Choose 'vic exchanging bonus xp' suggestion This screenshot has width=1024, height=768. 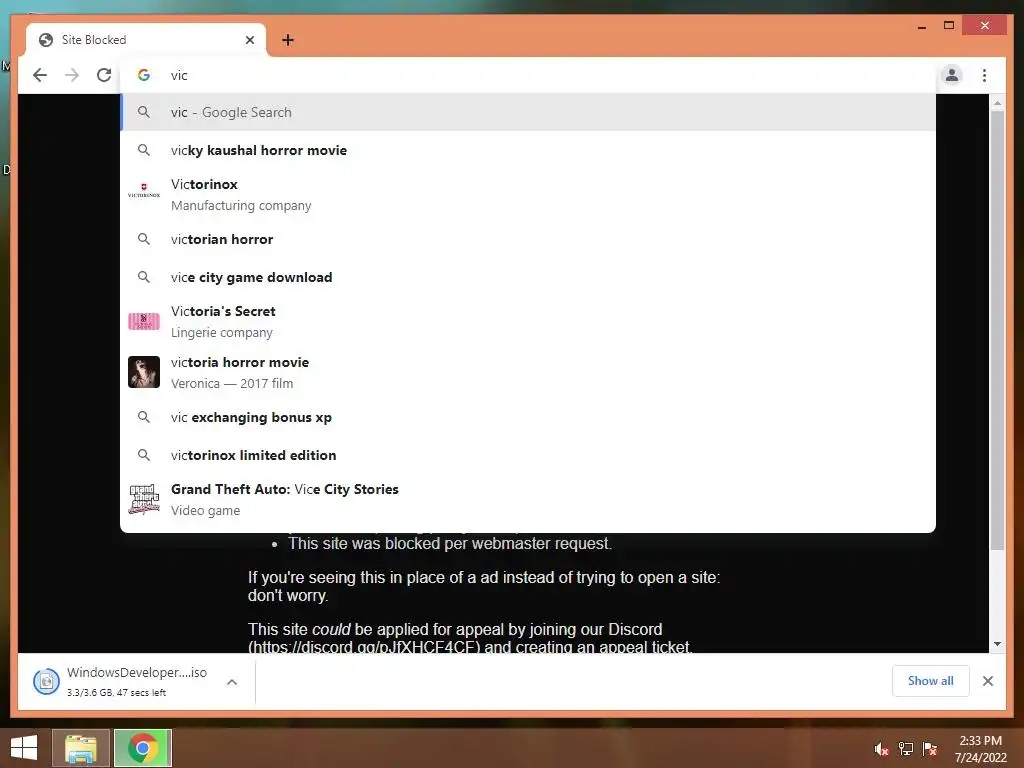pos(528,417)
